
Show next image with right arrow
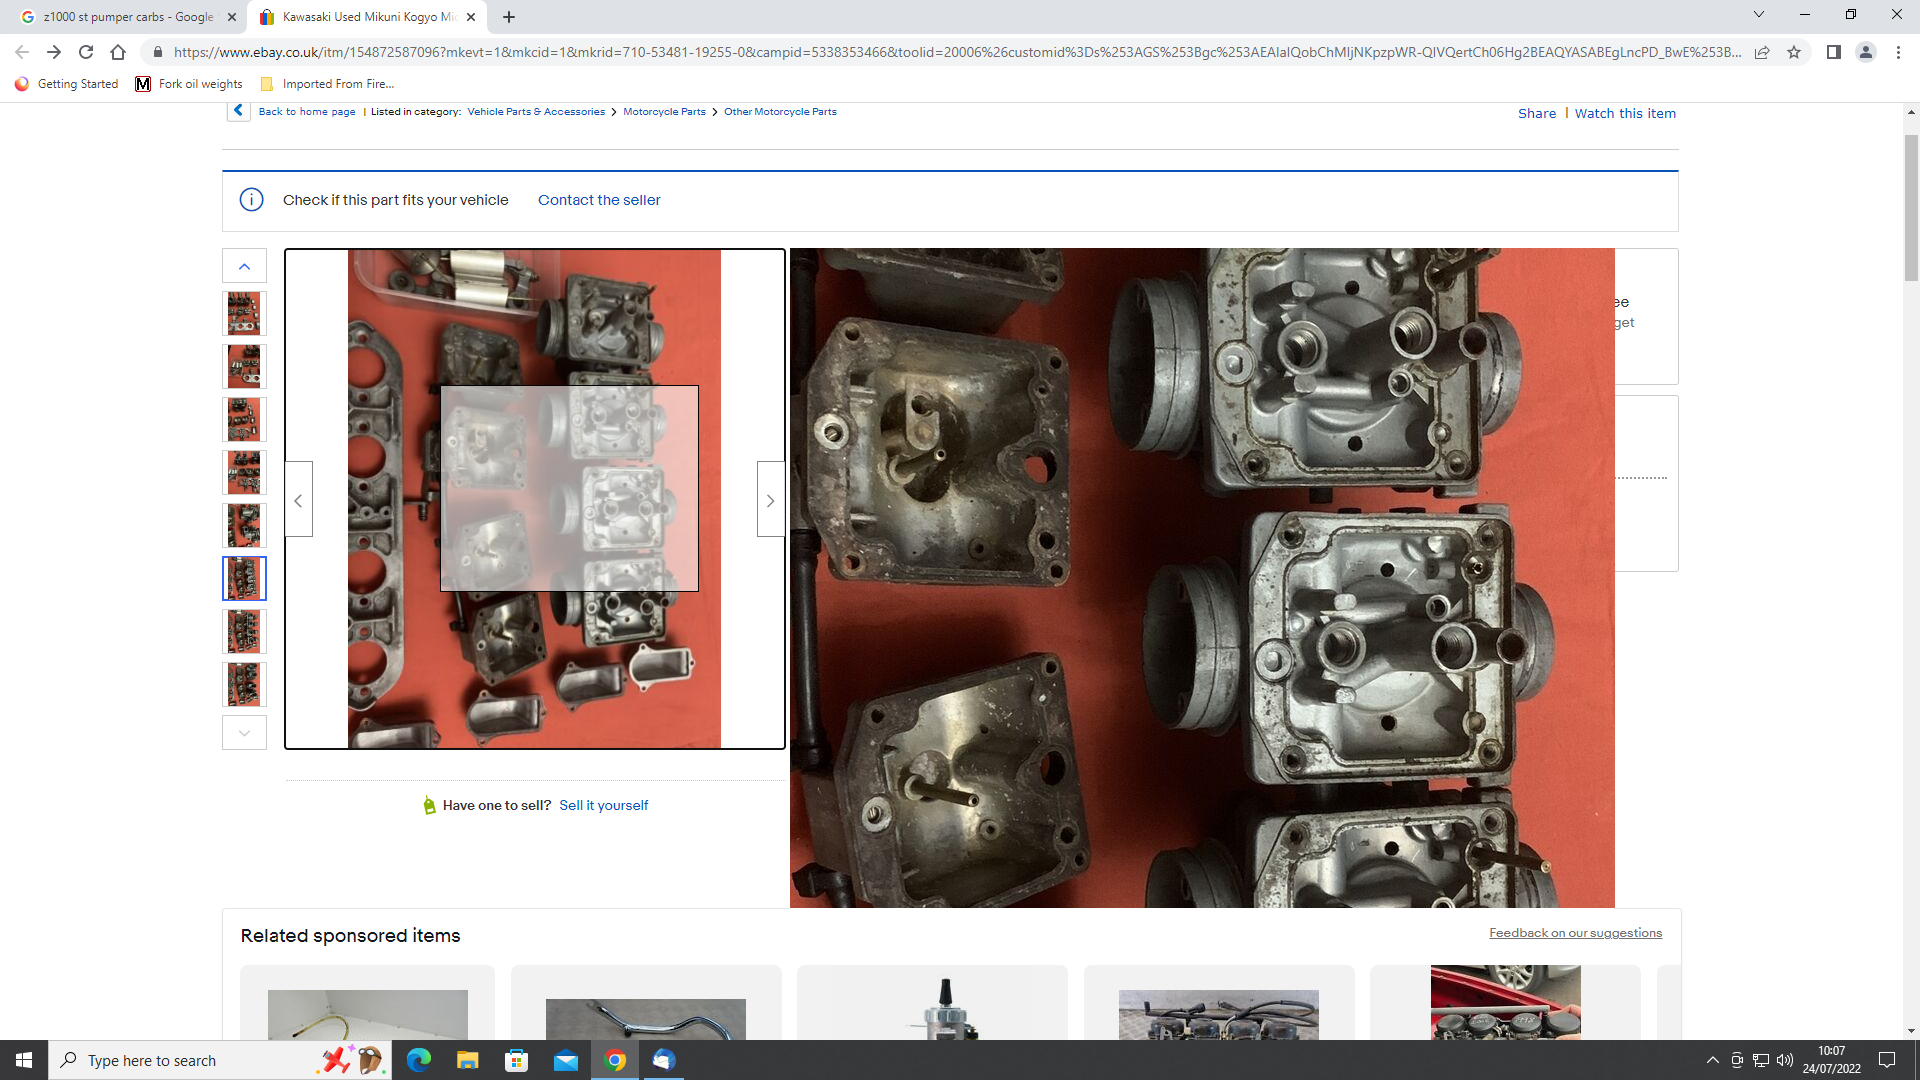pyautogui.click(x=770, y=500)
